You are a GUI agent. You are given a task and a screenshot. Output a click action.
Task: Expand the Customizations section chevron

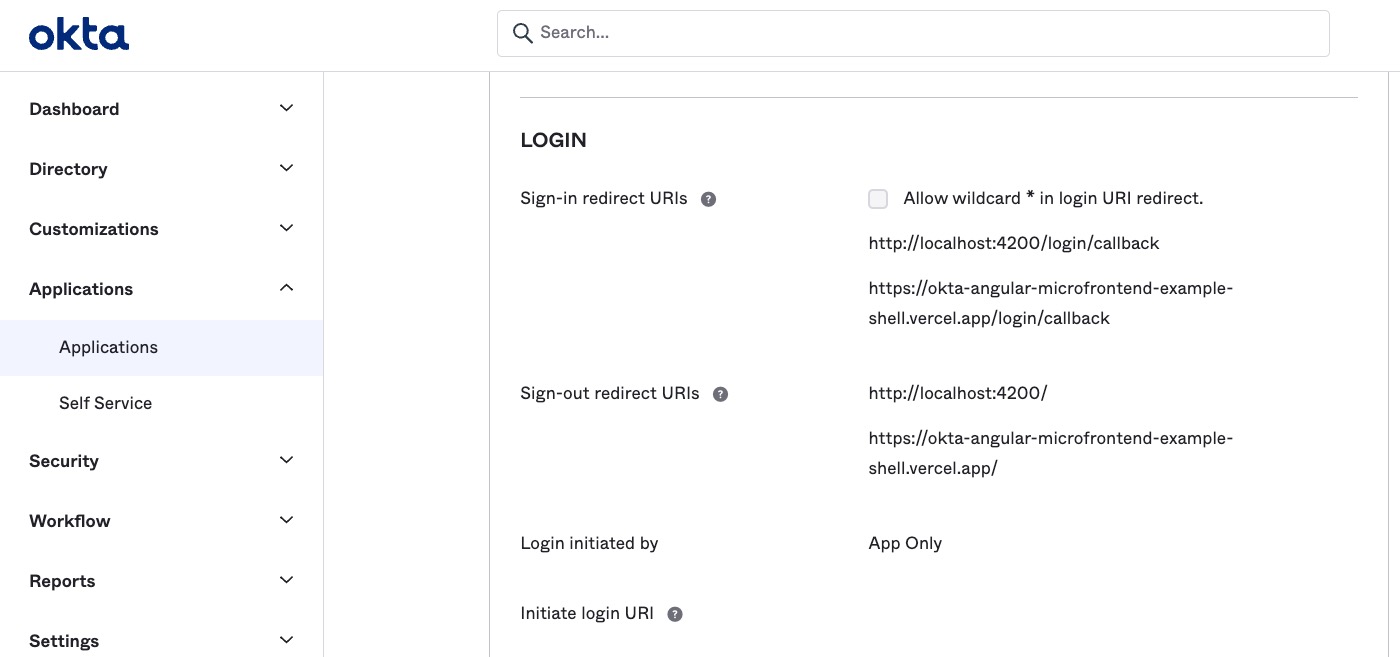[286, 228]
